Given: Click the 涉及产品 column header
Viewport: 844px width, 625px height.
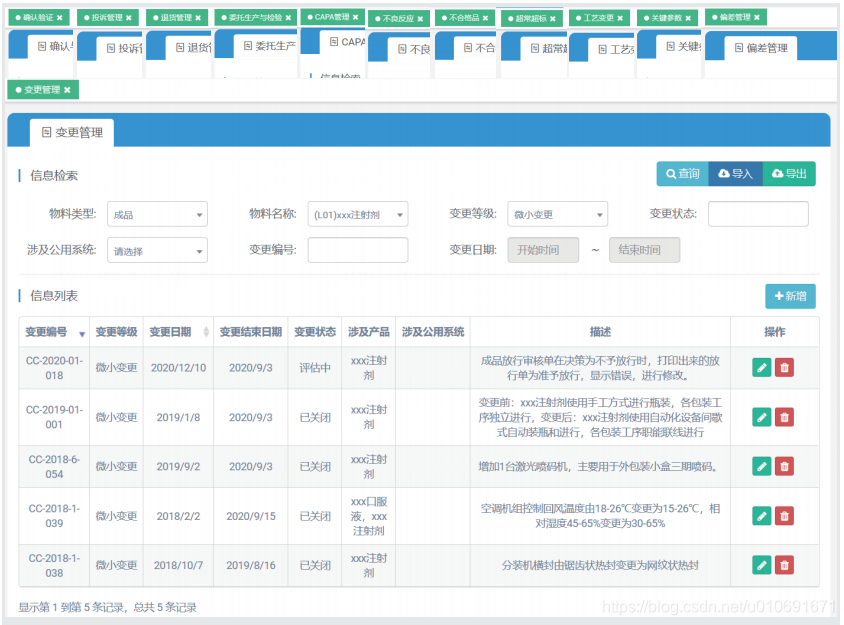Looking at the screenshot, I should point(369,332).
